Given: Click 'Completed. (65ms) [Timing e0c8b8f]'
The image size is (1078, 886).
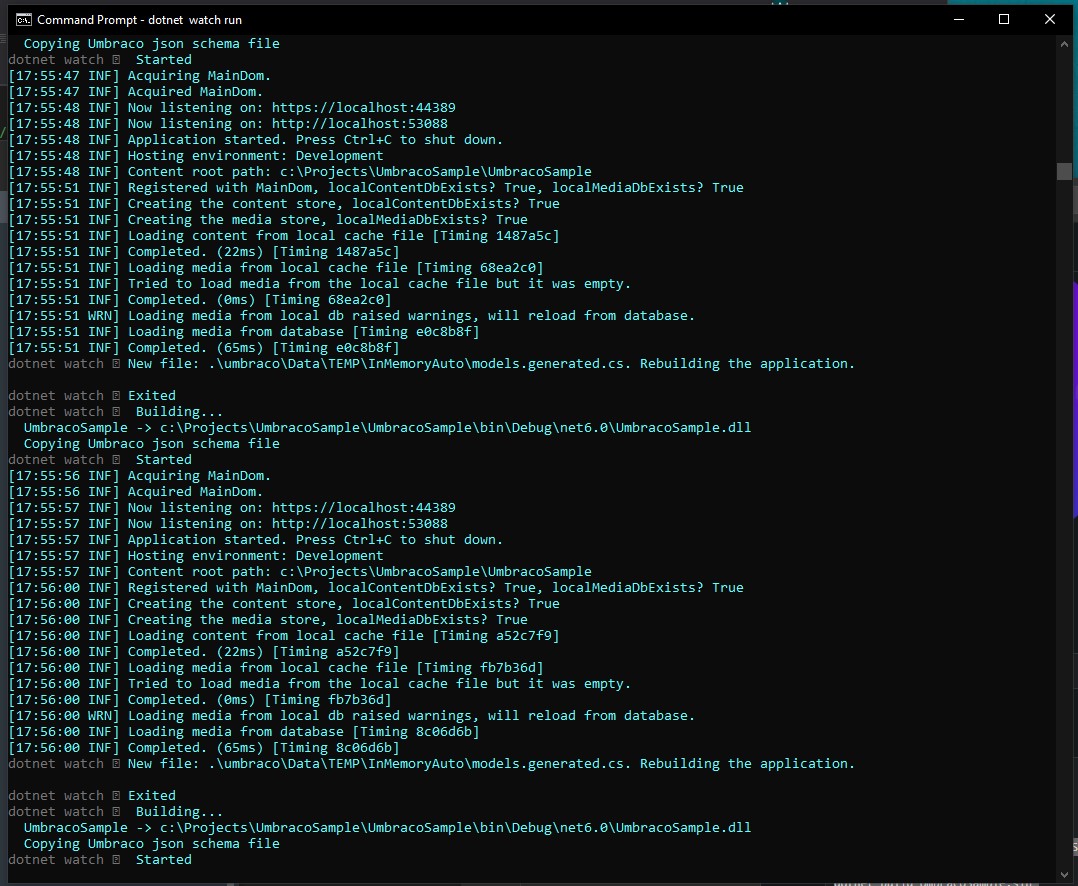Looking at the screenshot, I should point(263,348).
